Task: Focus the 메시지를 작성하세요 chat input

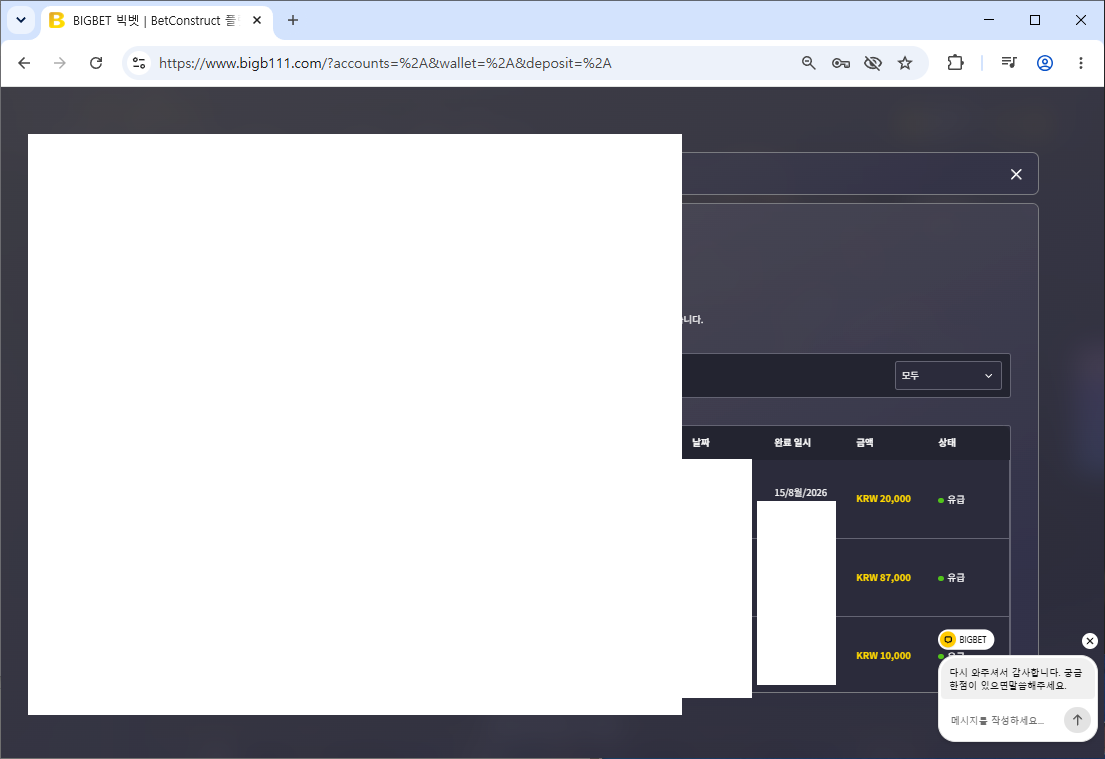Action: coord(998,720)
